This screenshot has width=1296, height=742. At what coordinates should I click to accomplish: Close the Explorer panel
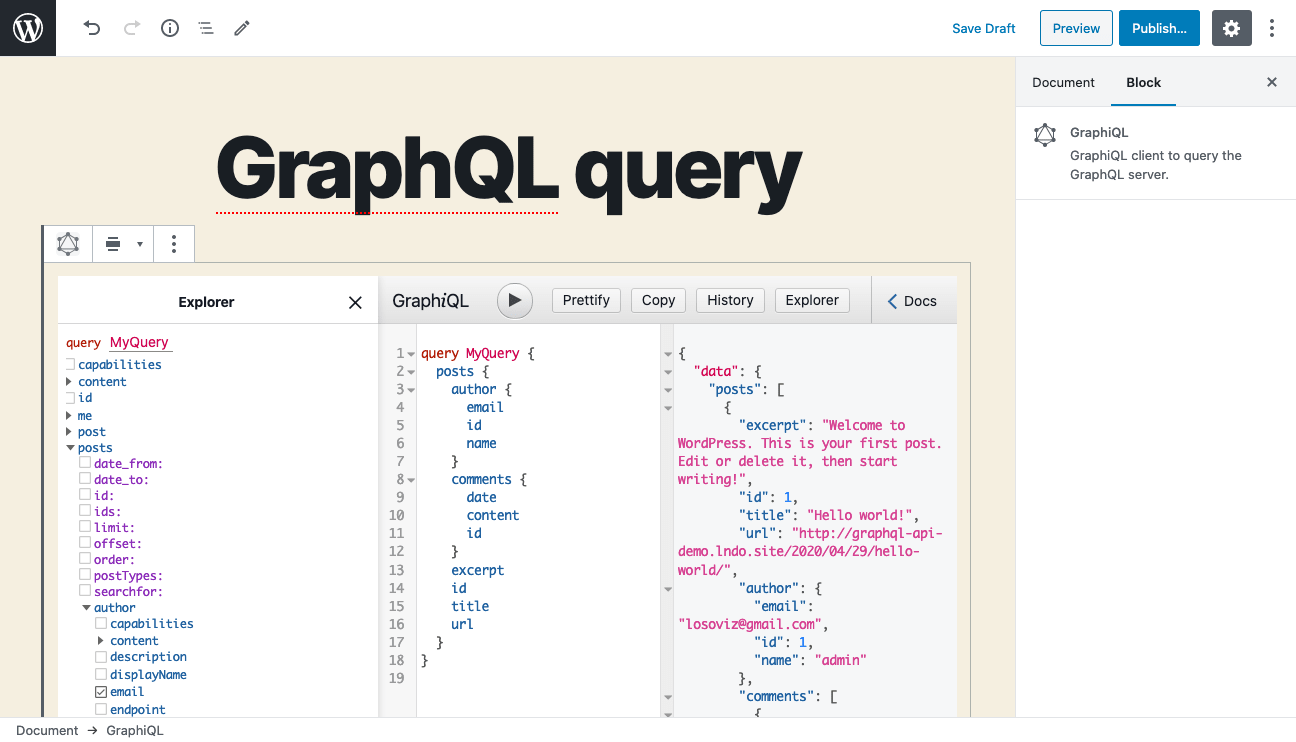click(355, 302)
